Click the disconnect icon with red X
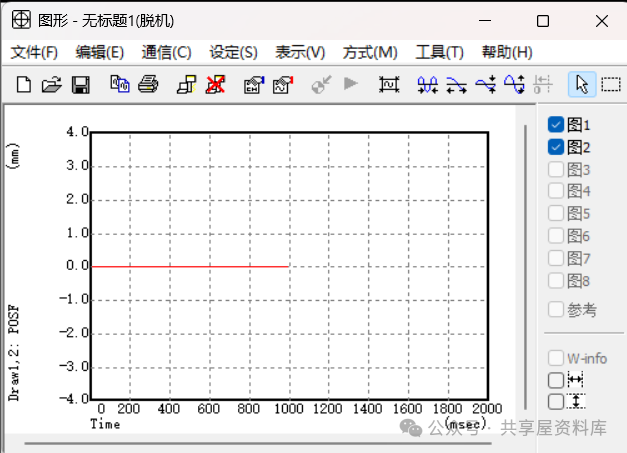Viewport: 627px width, 453px height. [x=216, y=84]
